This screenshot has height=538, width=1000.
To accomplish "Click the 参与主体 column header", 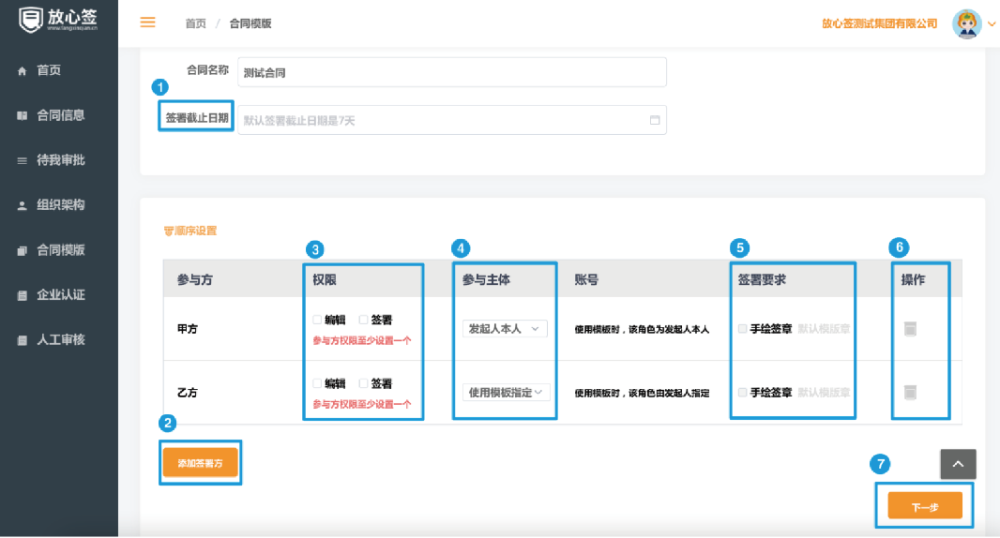I will point(486,280).
